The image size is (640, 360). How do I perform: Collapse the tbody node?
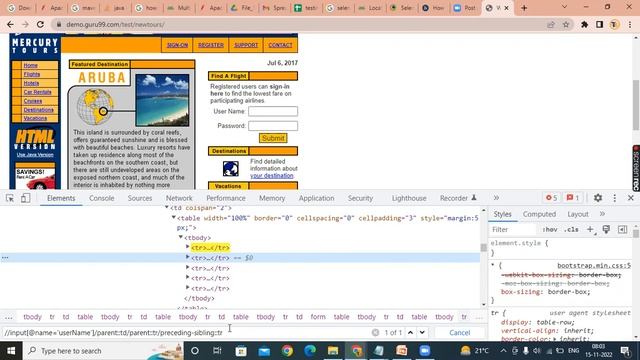180,237
